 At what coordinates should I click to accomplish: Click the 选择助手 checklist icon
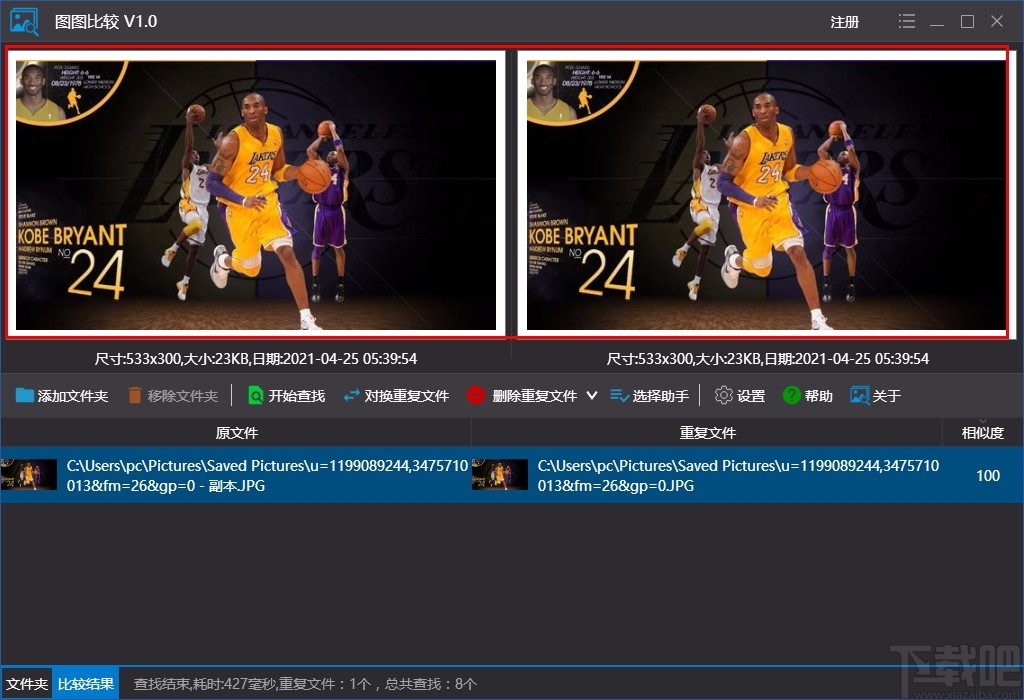(619, 396)
